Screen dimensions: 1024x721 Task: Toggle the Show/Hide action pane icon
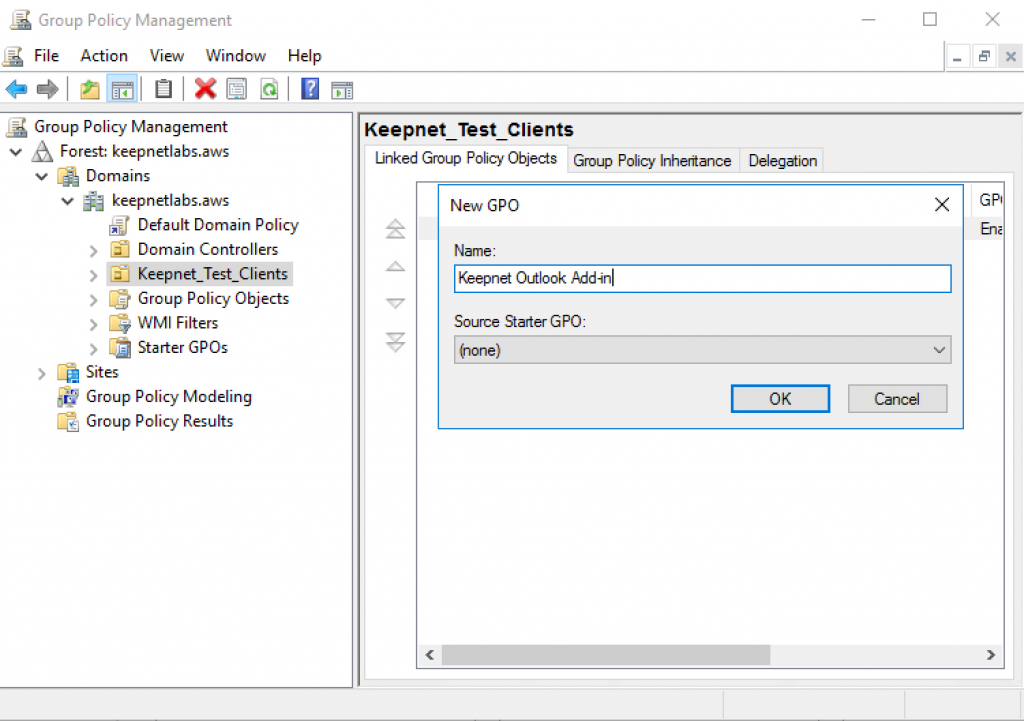point(342,90)
